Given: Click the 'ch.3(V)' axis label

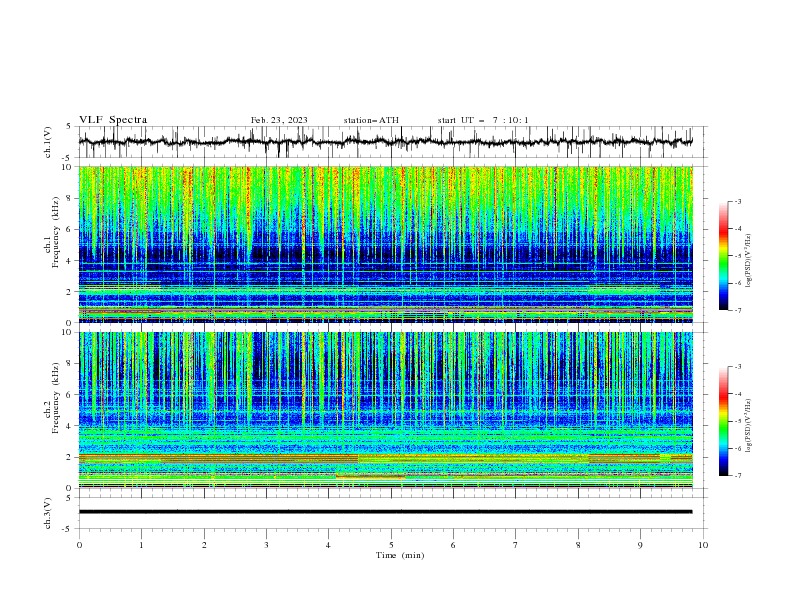Looking at the screenshot, I should pyautogui.click(x=48, y=513).
